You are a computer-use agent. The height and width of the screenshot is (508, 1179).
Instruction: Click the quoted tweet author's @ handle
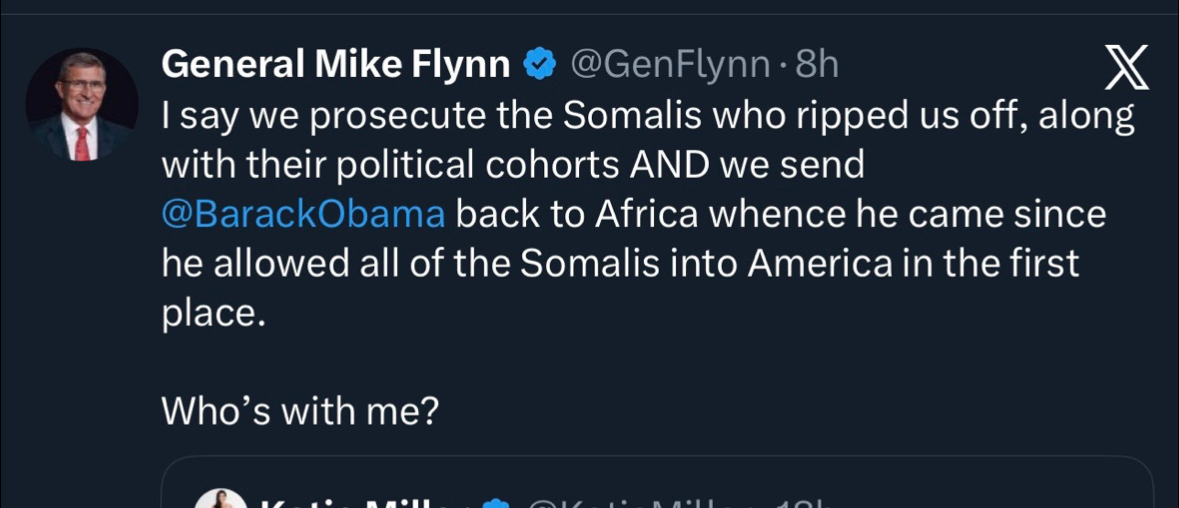click(x=640, y=503)
